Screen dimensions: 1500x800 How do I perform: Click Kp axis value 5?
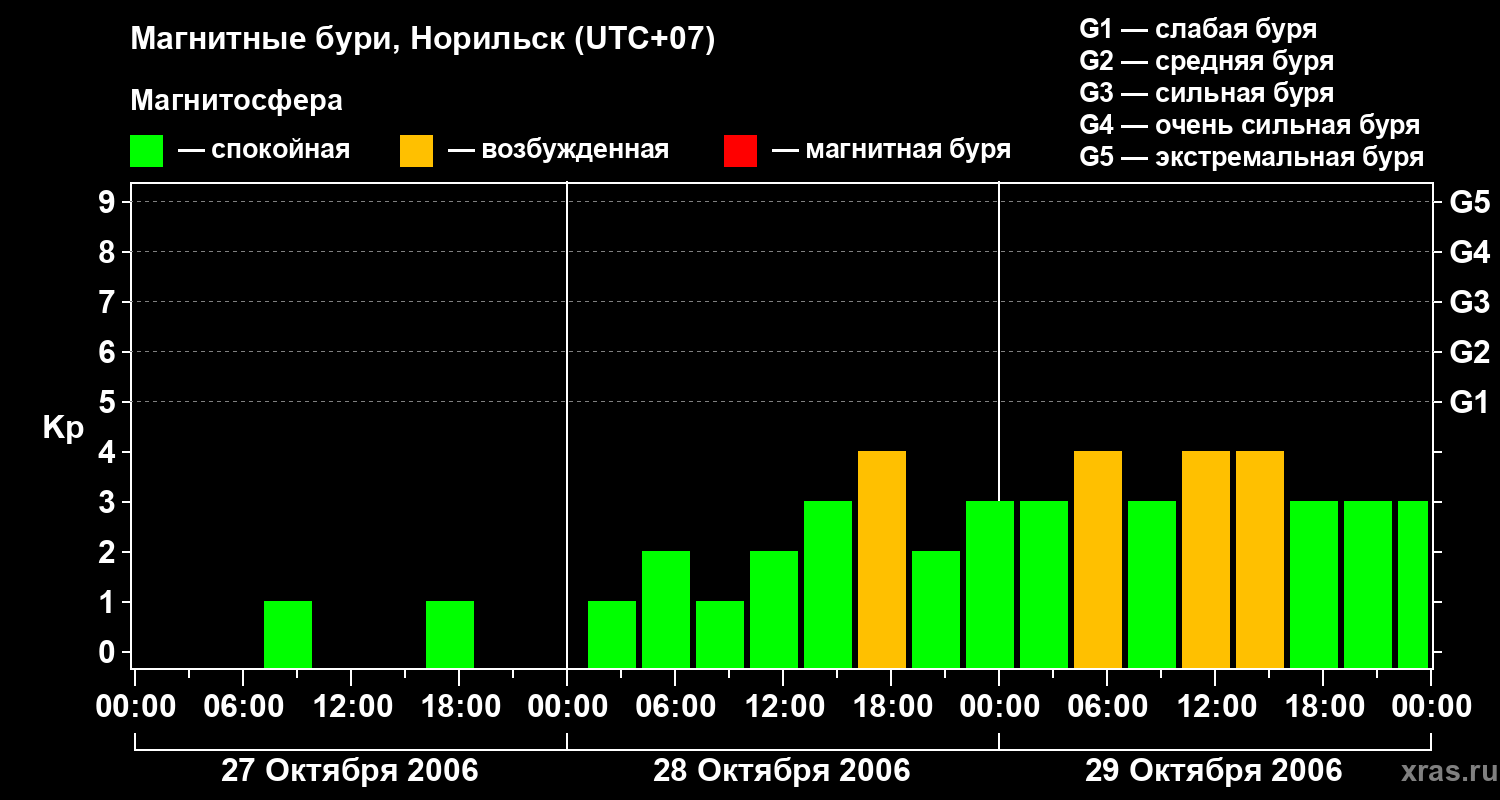(x=109, y=402)
